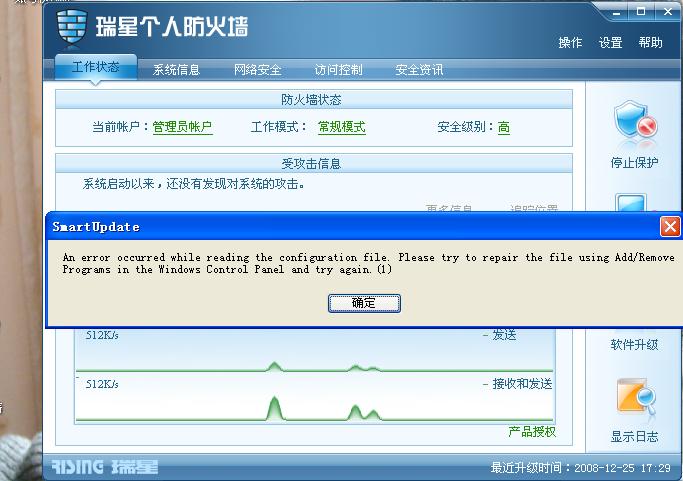Click the 系统启动以来 attack status text

coord(194,184)
